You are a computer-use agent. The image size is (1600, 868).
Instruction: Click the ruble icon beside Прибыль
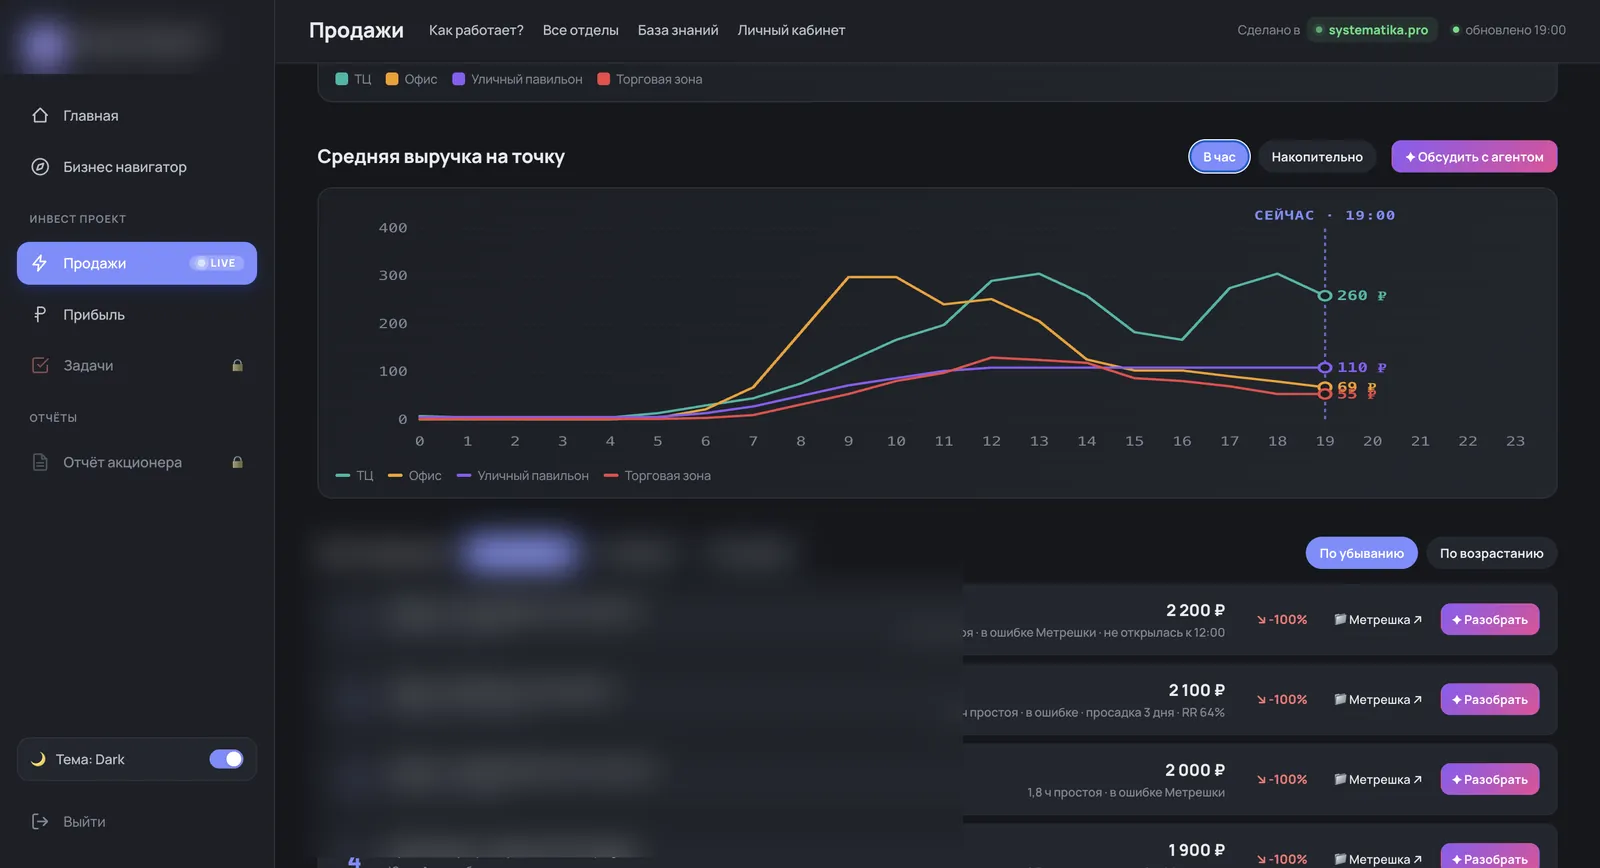[x=40, y=314]
